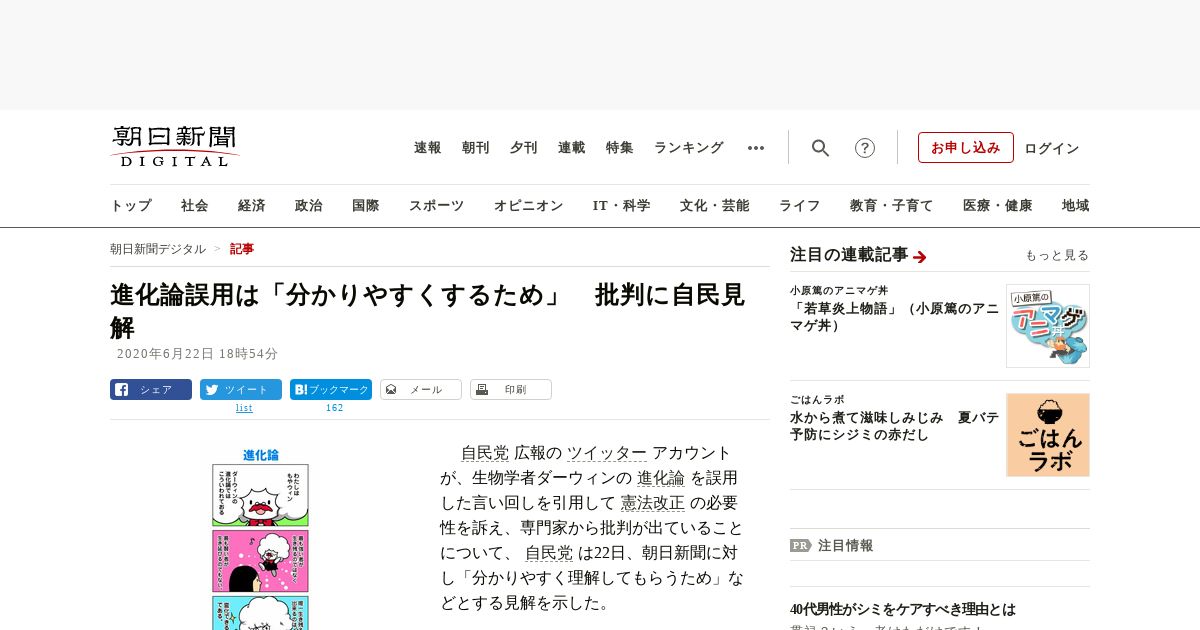Go to the 経済 section tab
Image resolution: width=1200 pixels, height=630 pixels.
pos(252,206)
